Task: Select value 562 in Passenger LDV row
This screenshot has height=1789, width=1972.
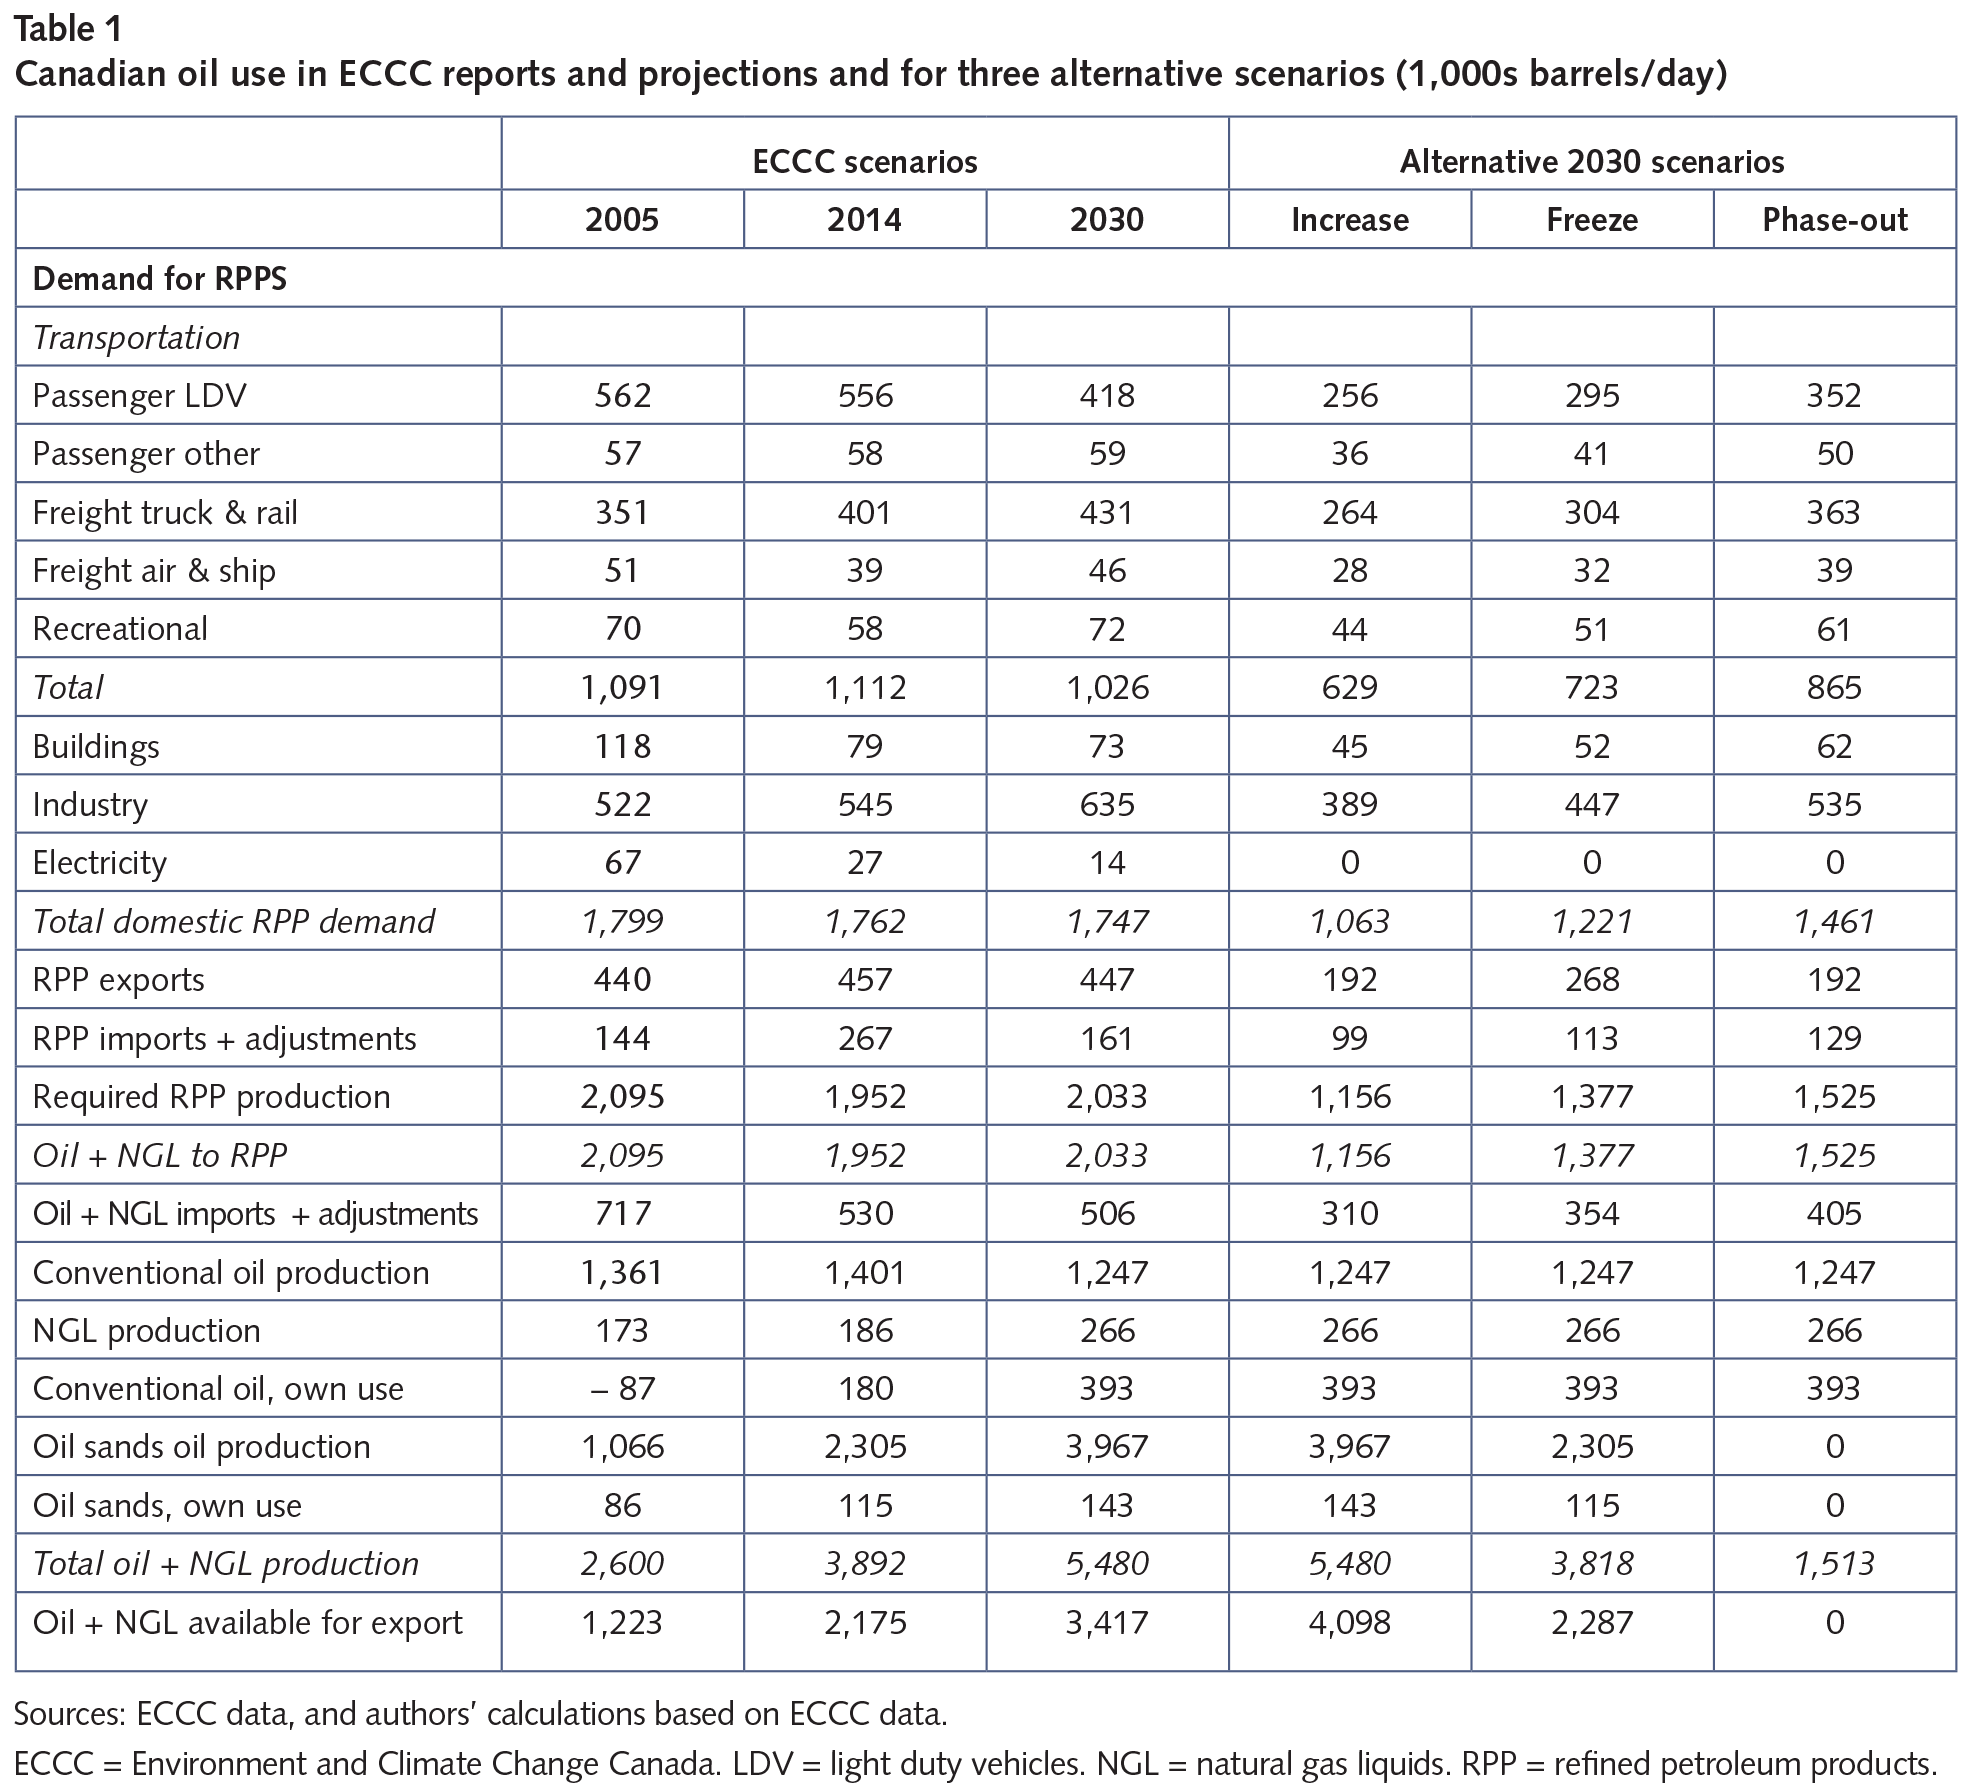Action: 622,395
